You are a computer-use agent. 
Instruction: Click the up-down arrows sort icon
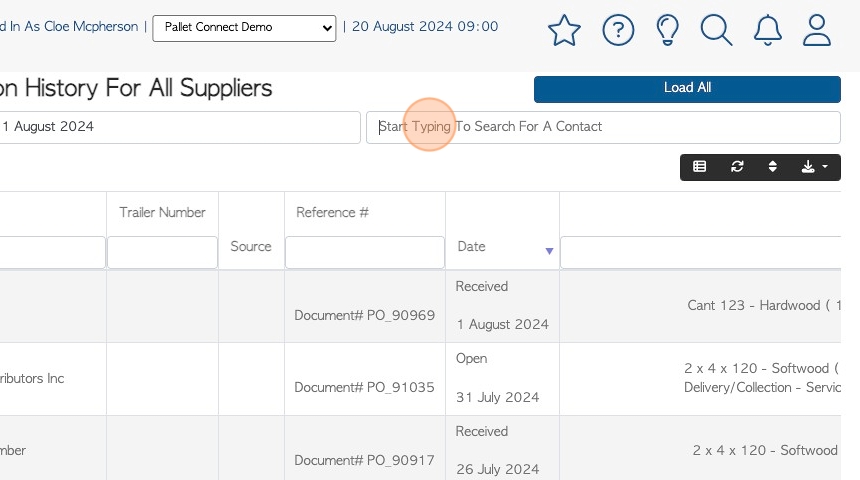click(x=772, y=167)
